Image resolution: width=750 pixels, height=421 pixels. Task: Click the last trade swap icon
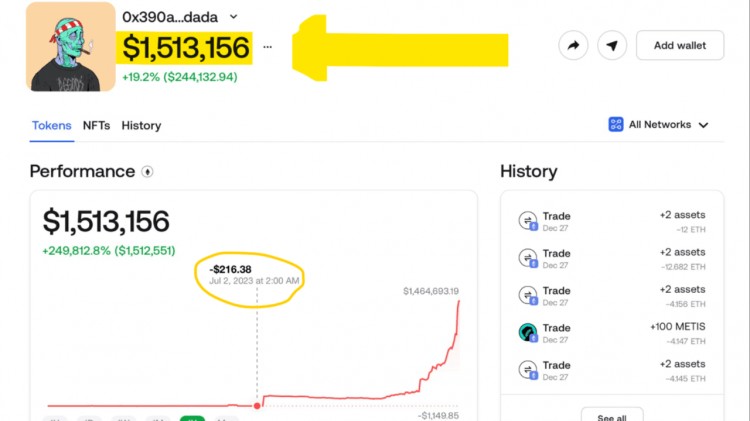pyautogui.click(x=527, y=370)
